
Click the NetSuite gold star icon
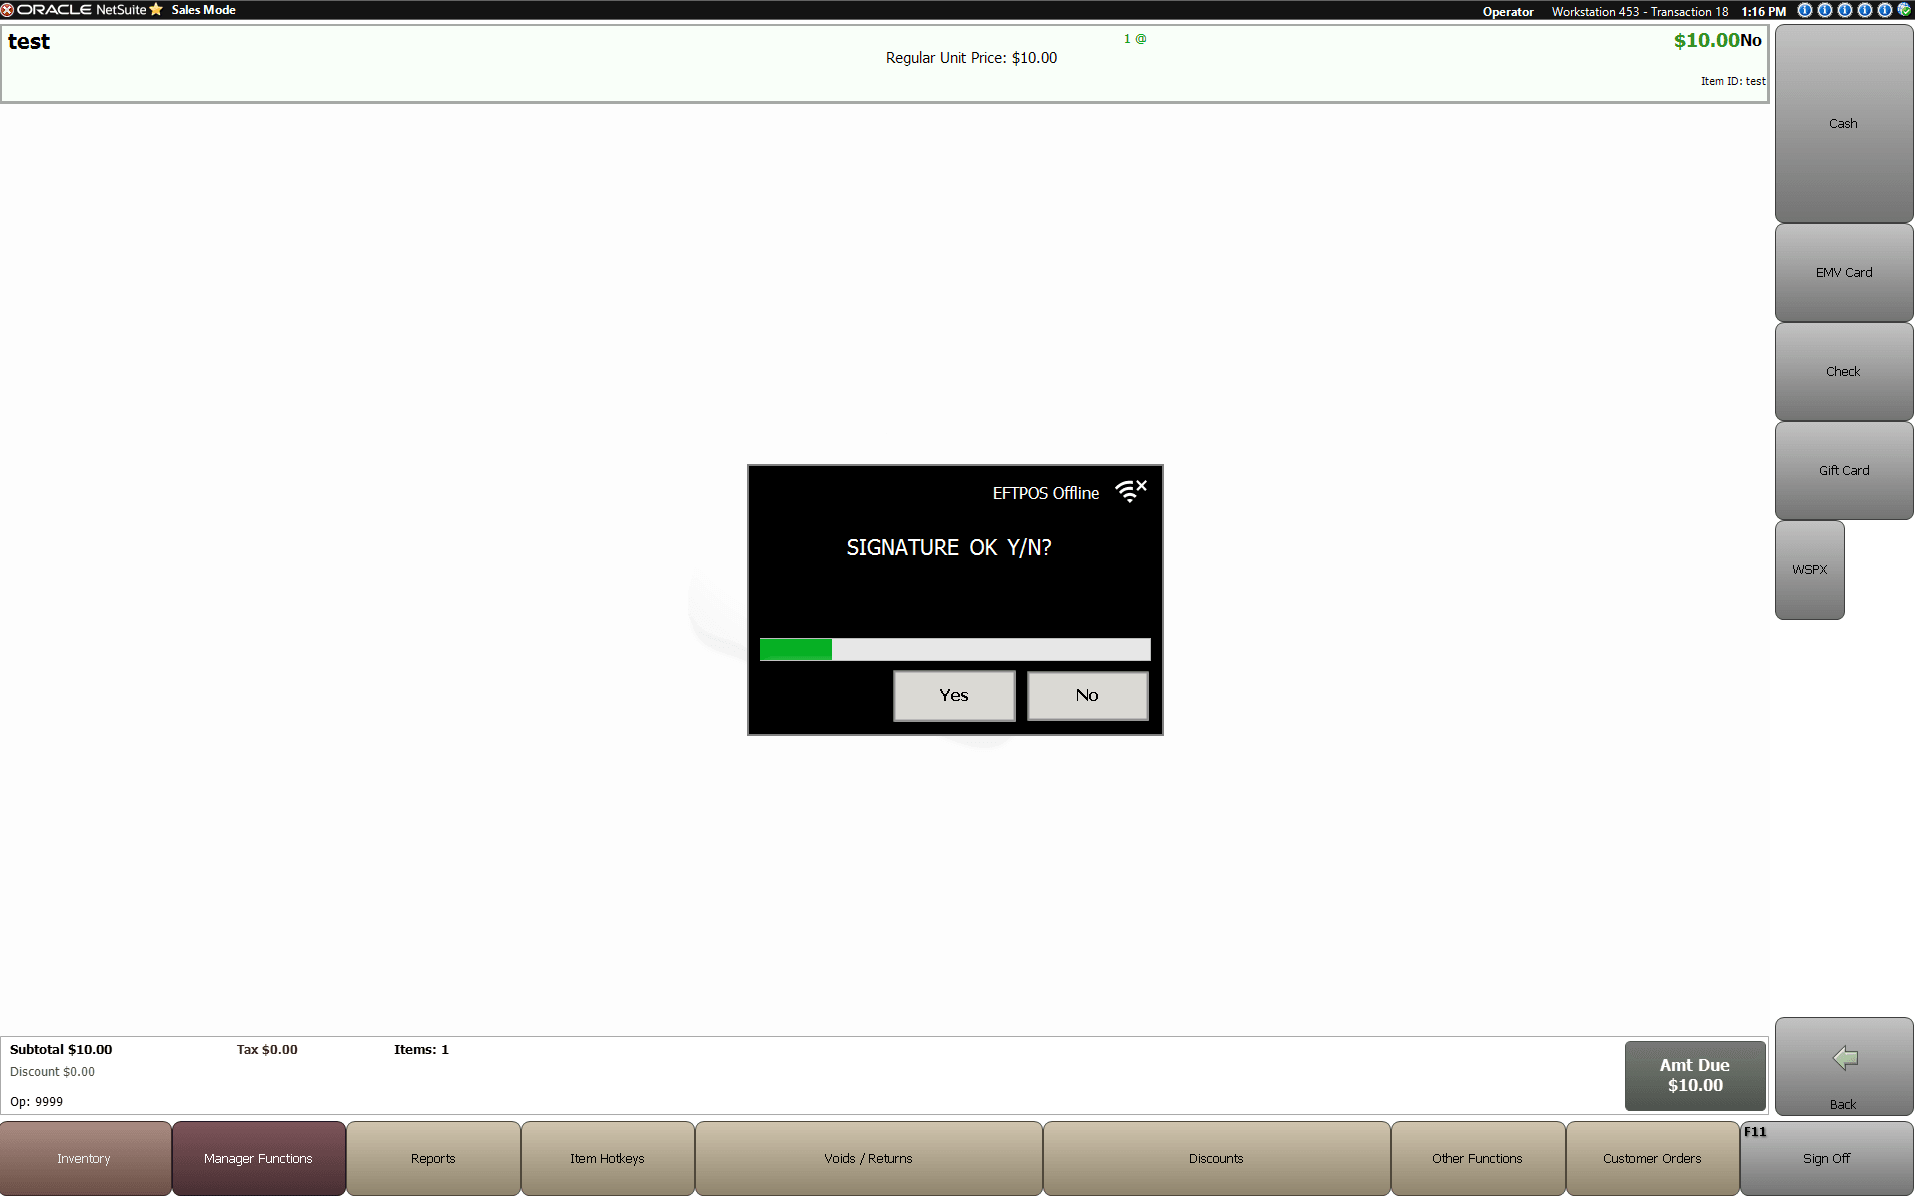point(156,10)
